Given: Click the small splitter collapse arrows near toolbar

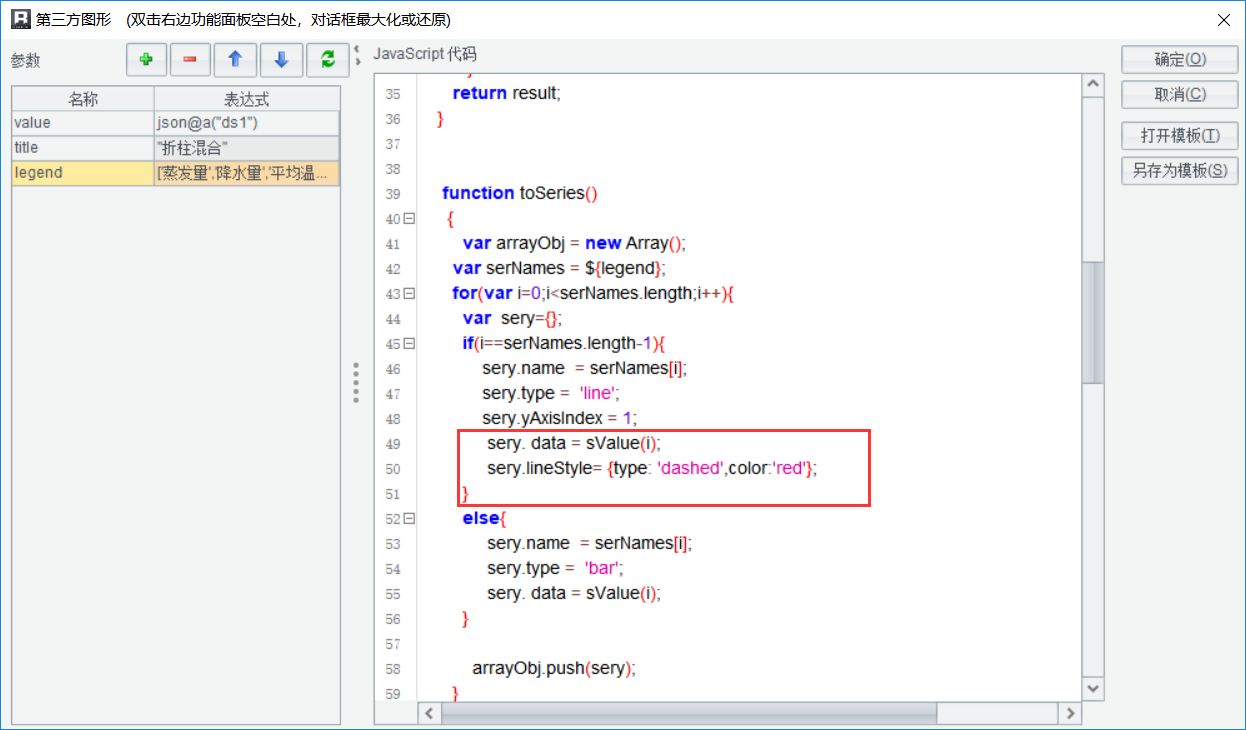Looking at the screenshot, I should click(x=358, y=54).
